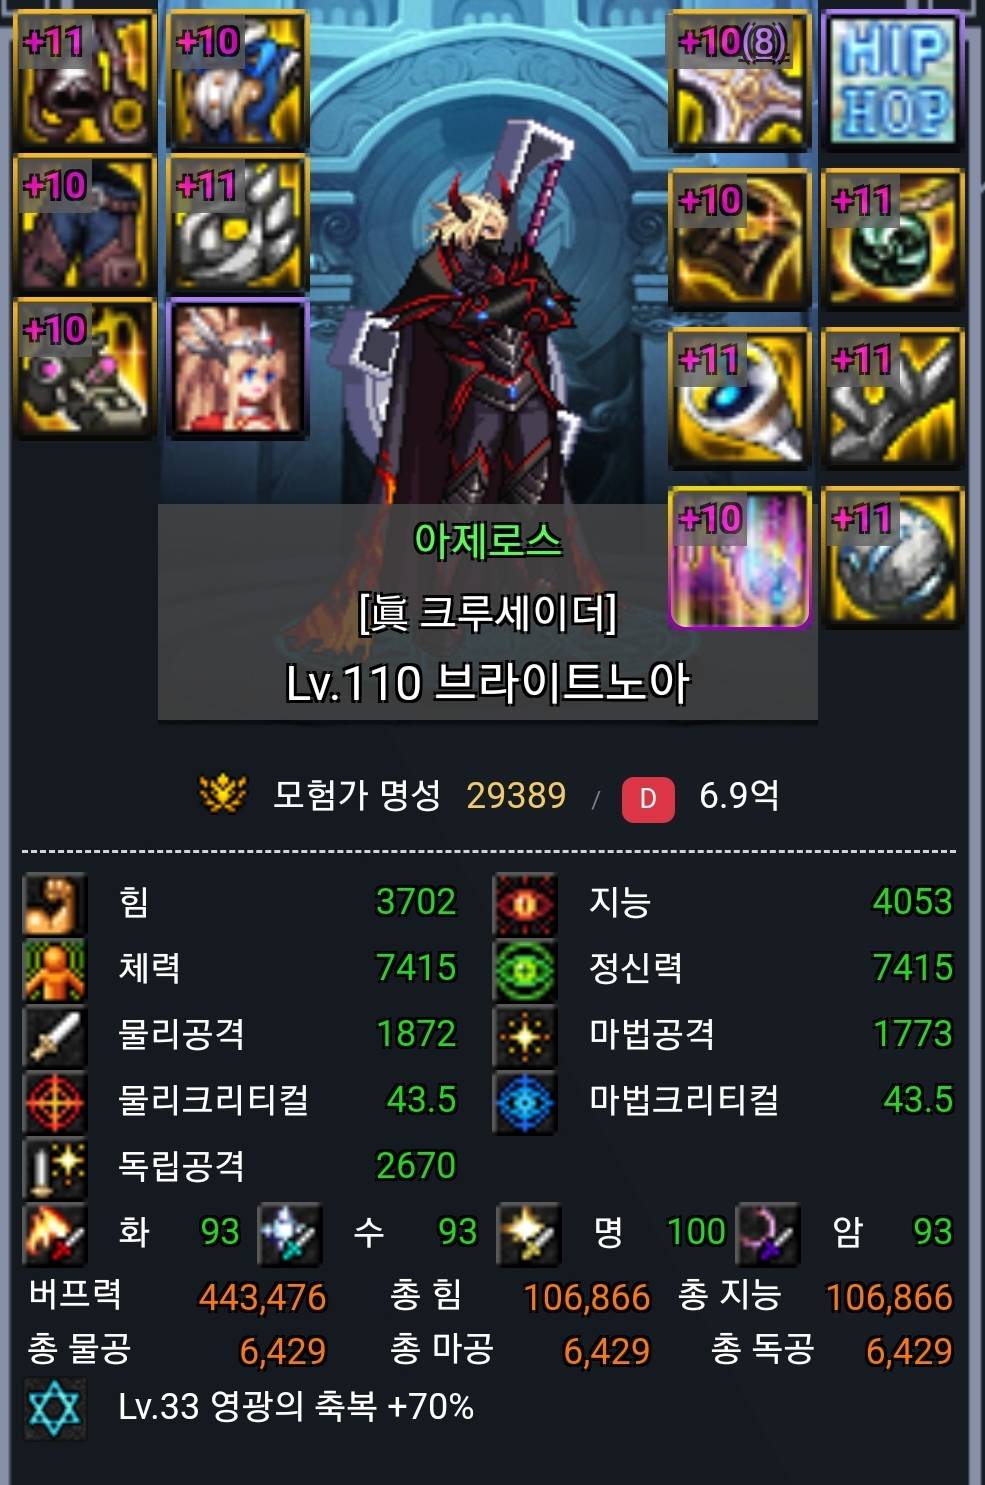Click the 힘 strength muscle icon

tap(55, 903)
